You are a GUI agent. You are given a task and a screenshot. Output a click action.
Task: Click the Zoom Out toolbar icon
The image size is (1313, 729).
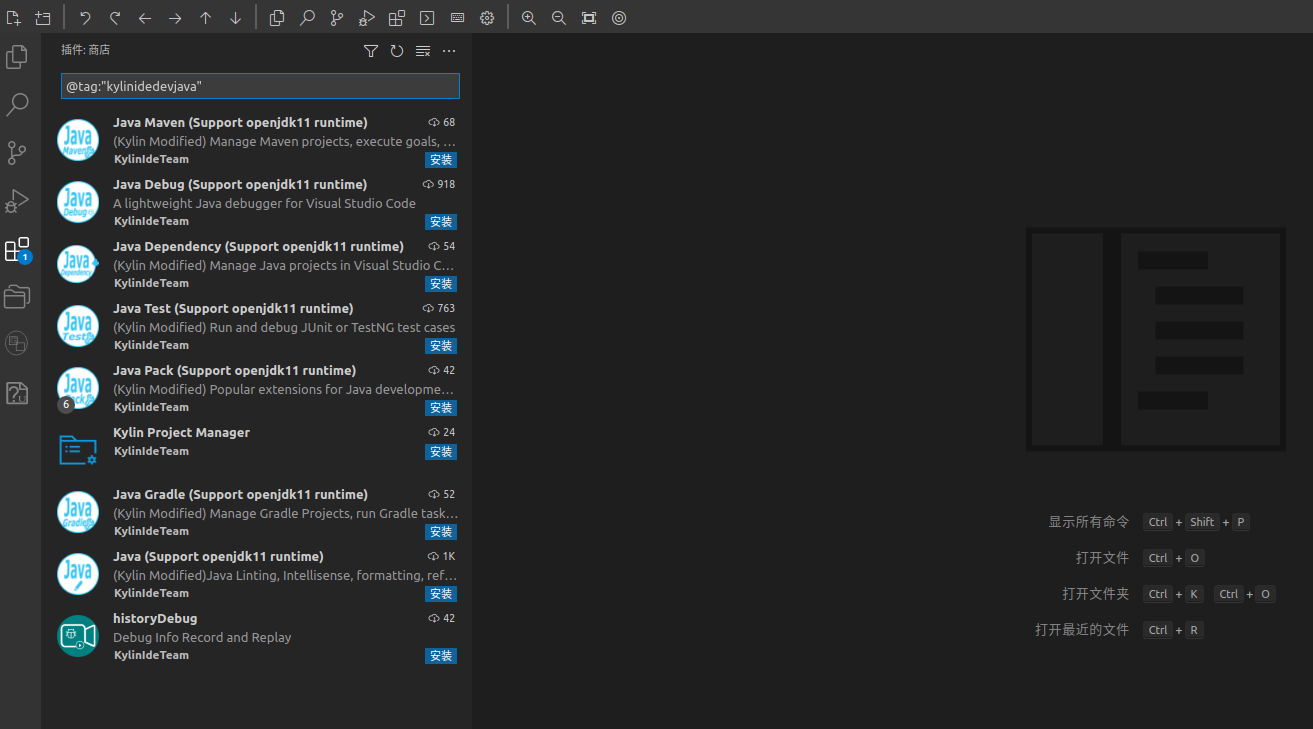[559, 18]
